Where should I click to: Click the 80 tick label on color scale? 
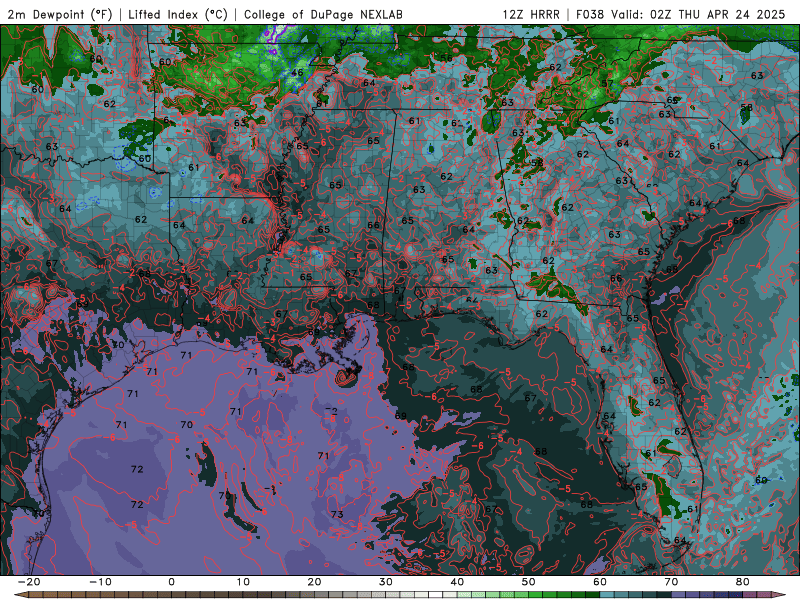tap(743, 582)
